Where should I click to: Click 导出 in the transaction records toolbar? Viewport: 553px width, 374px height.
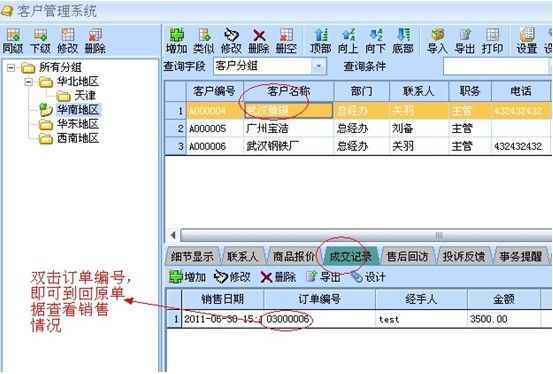(x=323, y=277)
